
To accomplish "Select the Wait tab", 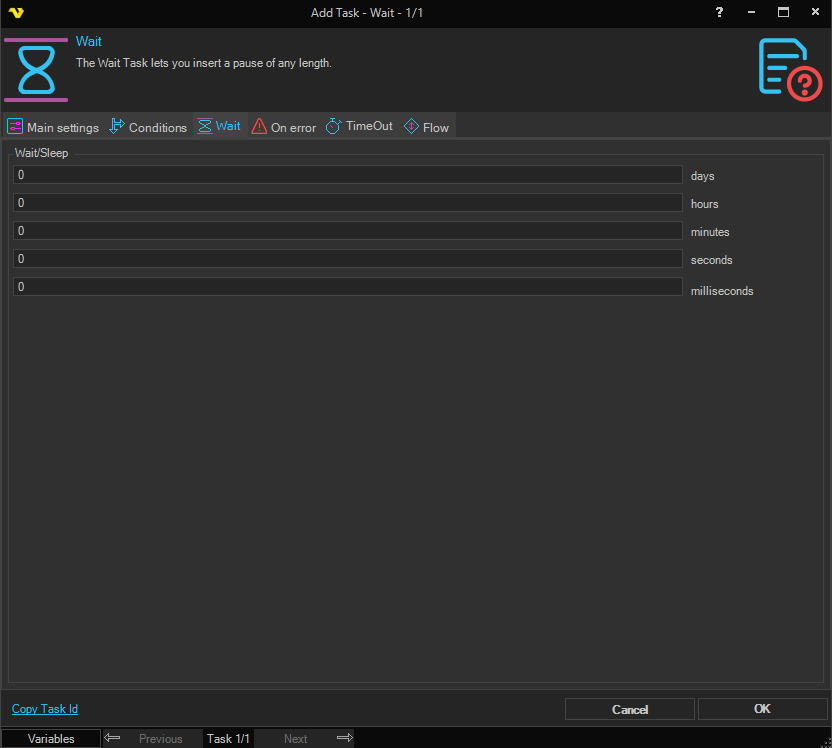I will point(220,127).
